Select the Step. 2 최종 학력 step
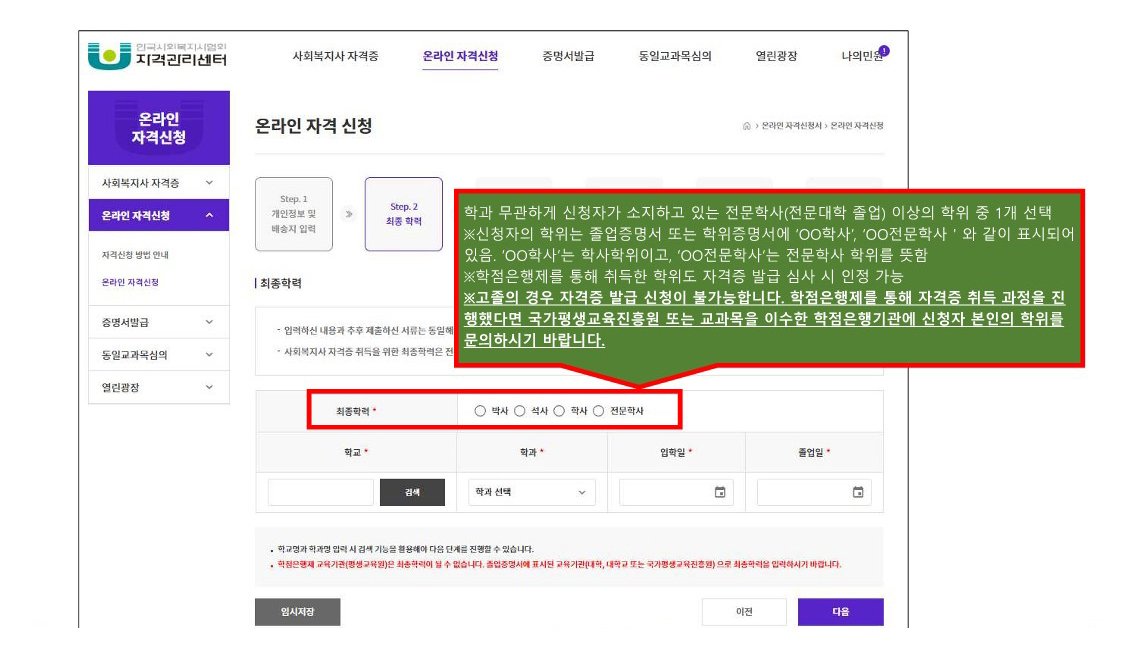Viewport: 1123px width, 657px height. pos(404,214)
